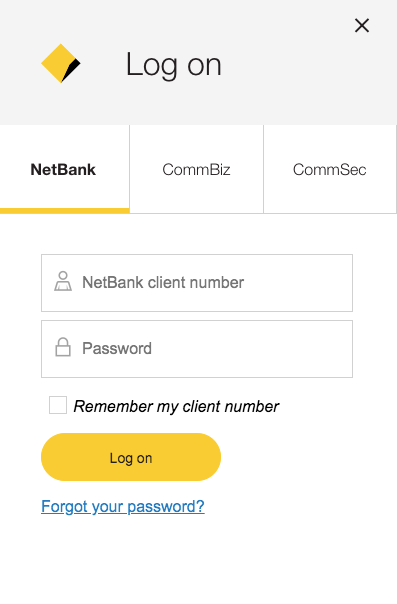Click the padlock icon in Password field

pos(63,347)
